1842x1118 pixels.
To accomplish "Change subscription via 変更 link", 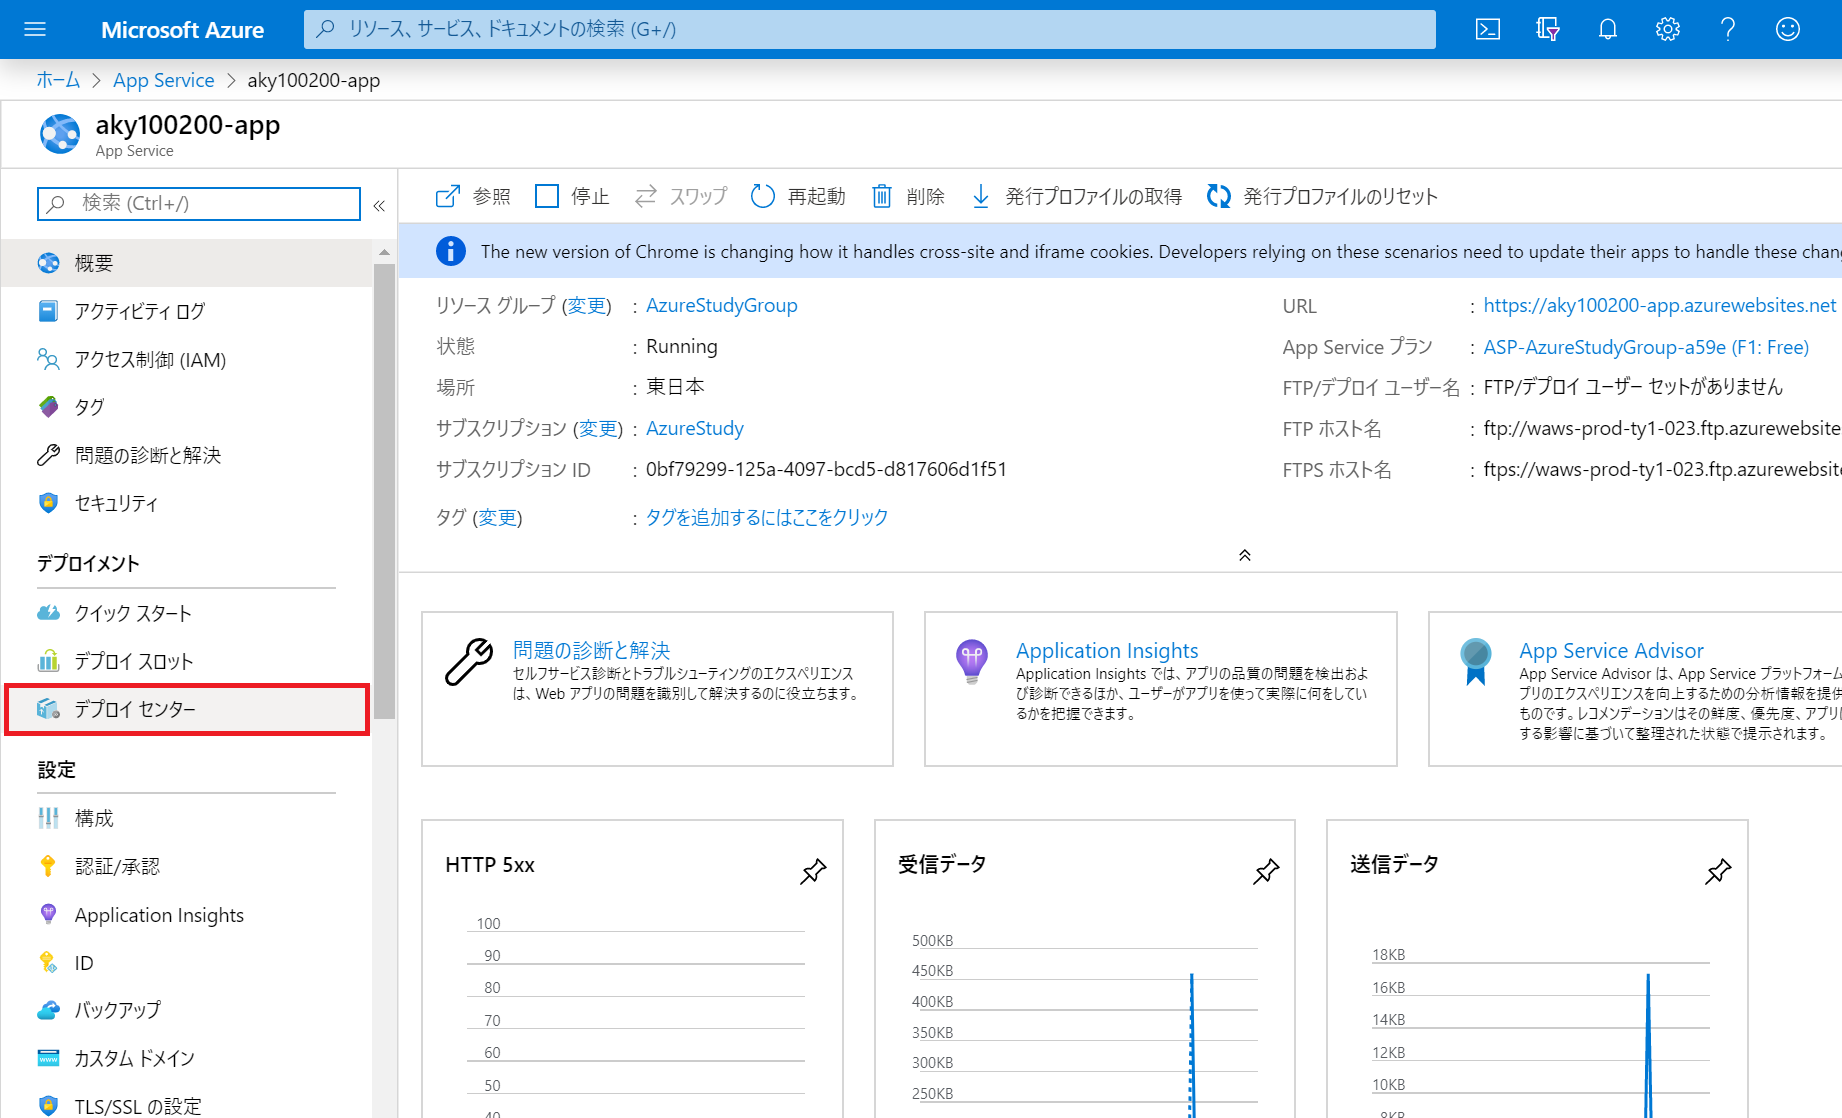I will [x=598, y=428].
